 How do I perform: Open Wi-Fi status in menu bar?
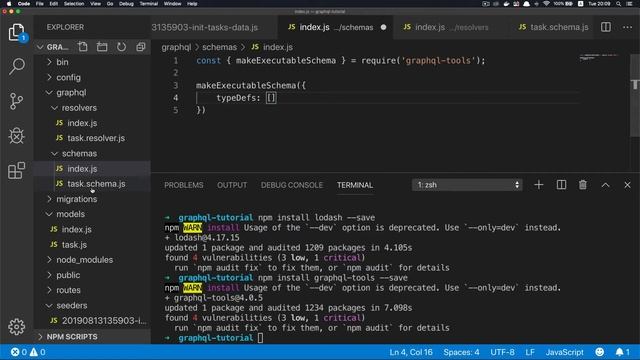point(546,4)
